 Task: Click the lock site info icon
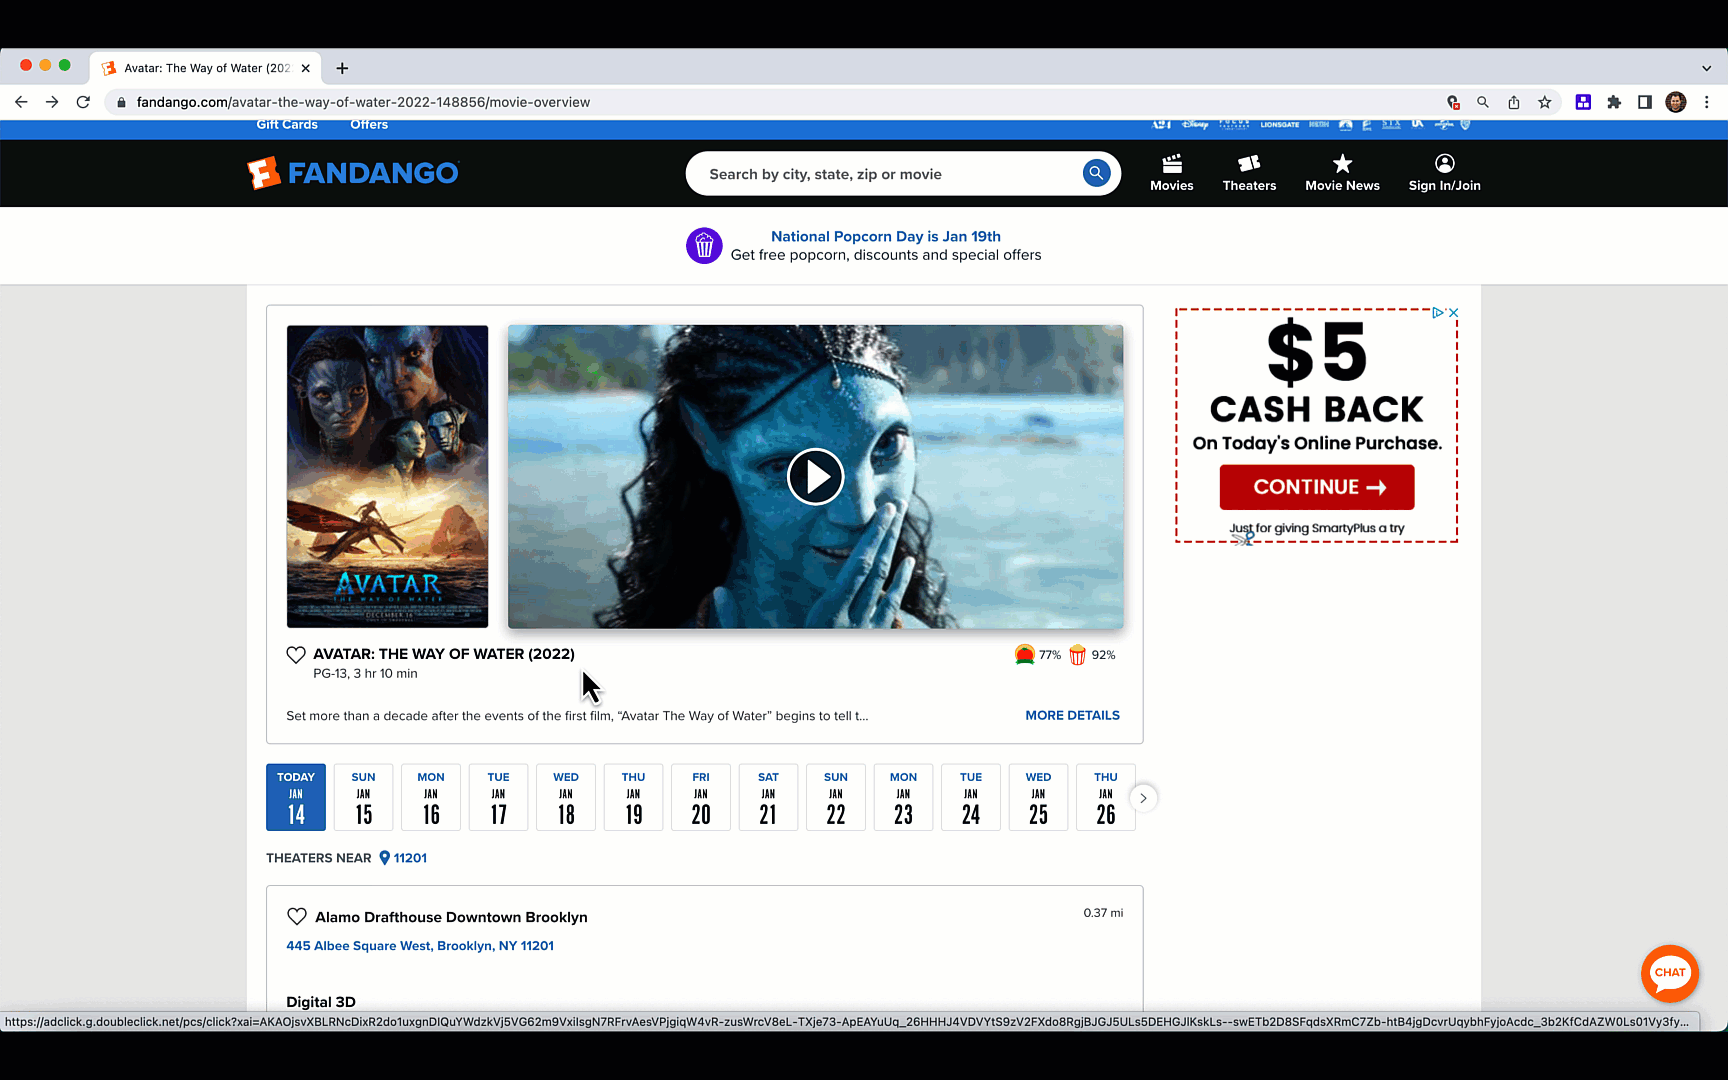point(121,102)
